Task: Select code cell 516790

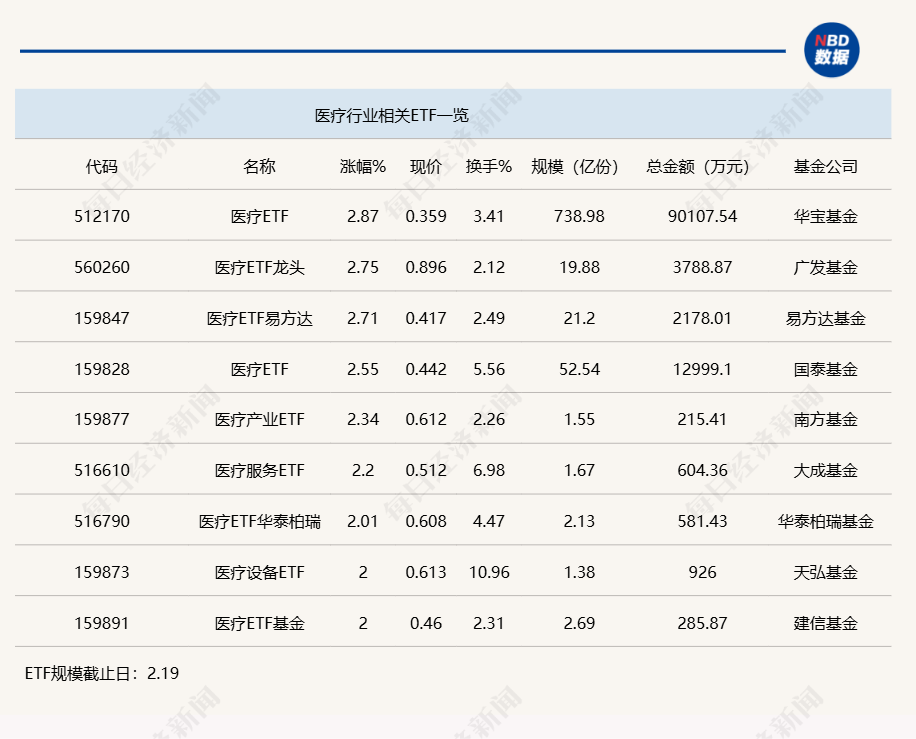Action: (102, 521)
